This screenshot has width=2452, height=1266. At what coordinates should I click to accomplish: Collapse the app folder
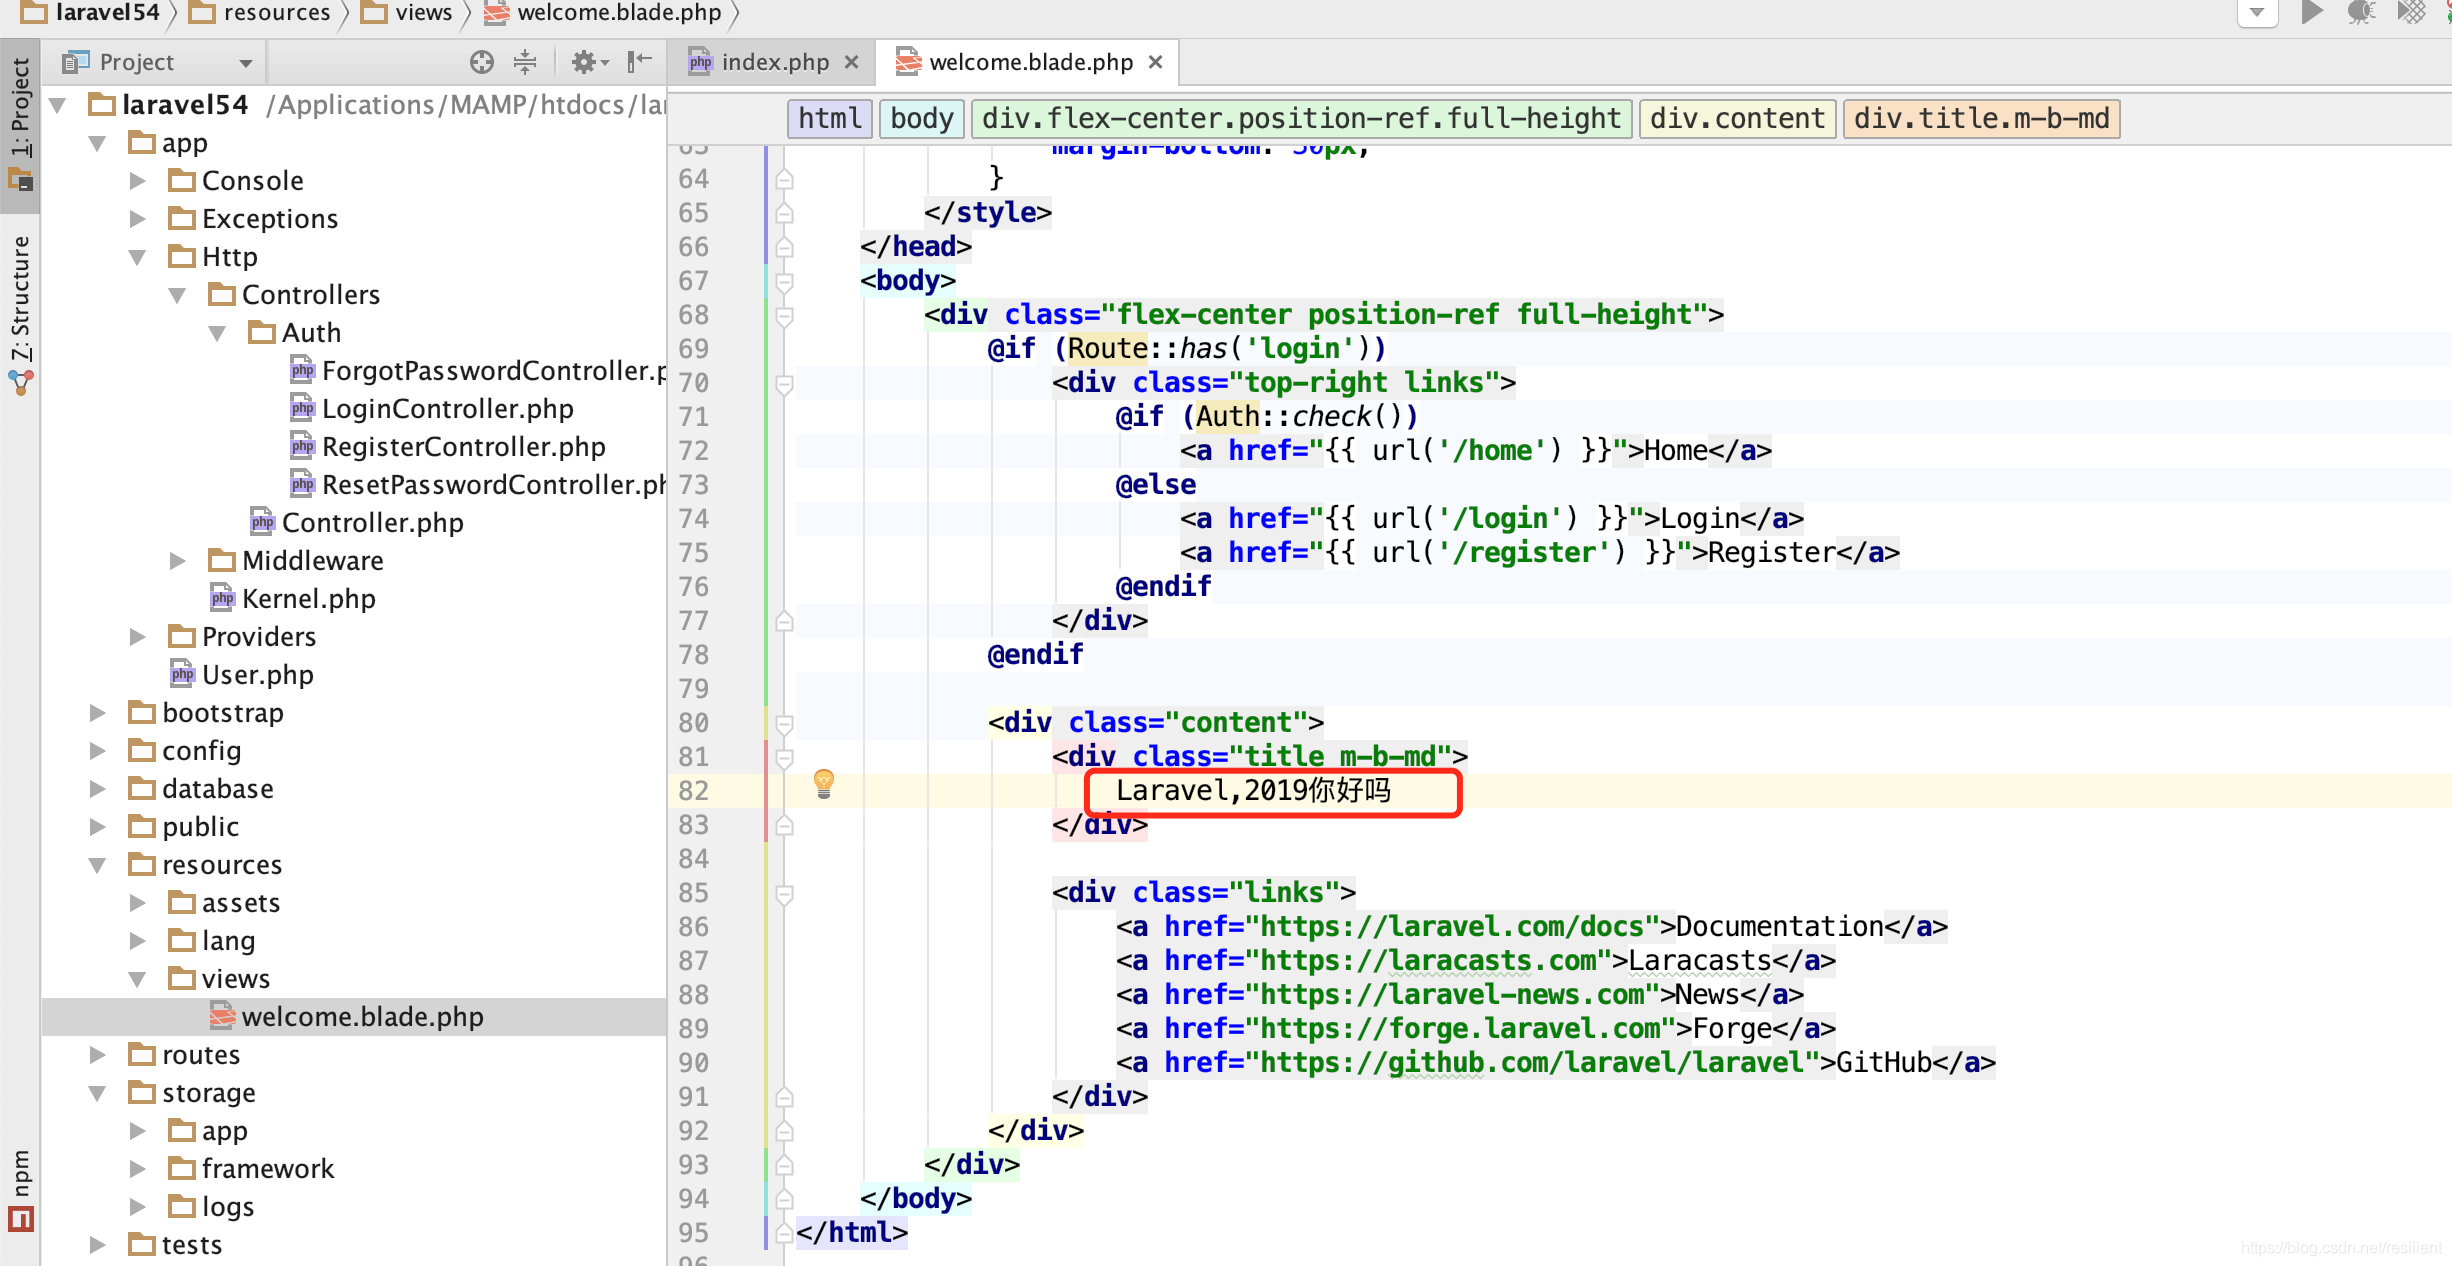(98, 143)
